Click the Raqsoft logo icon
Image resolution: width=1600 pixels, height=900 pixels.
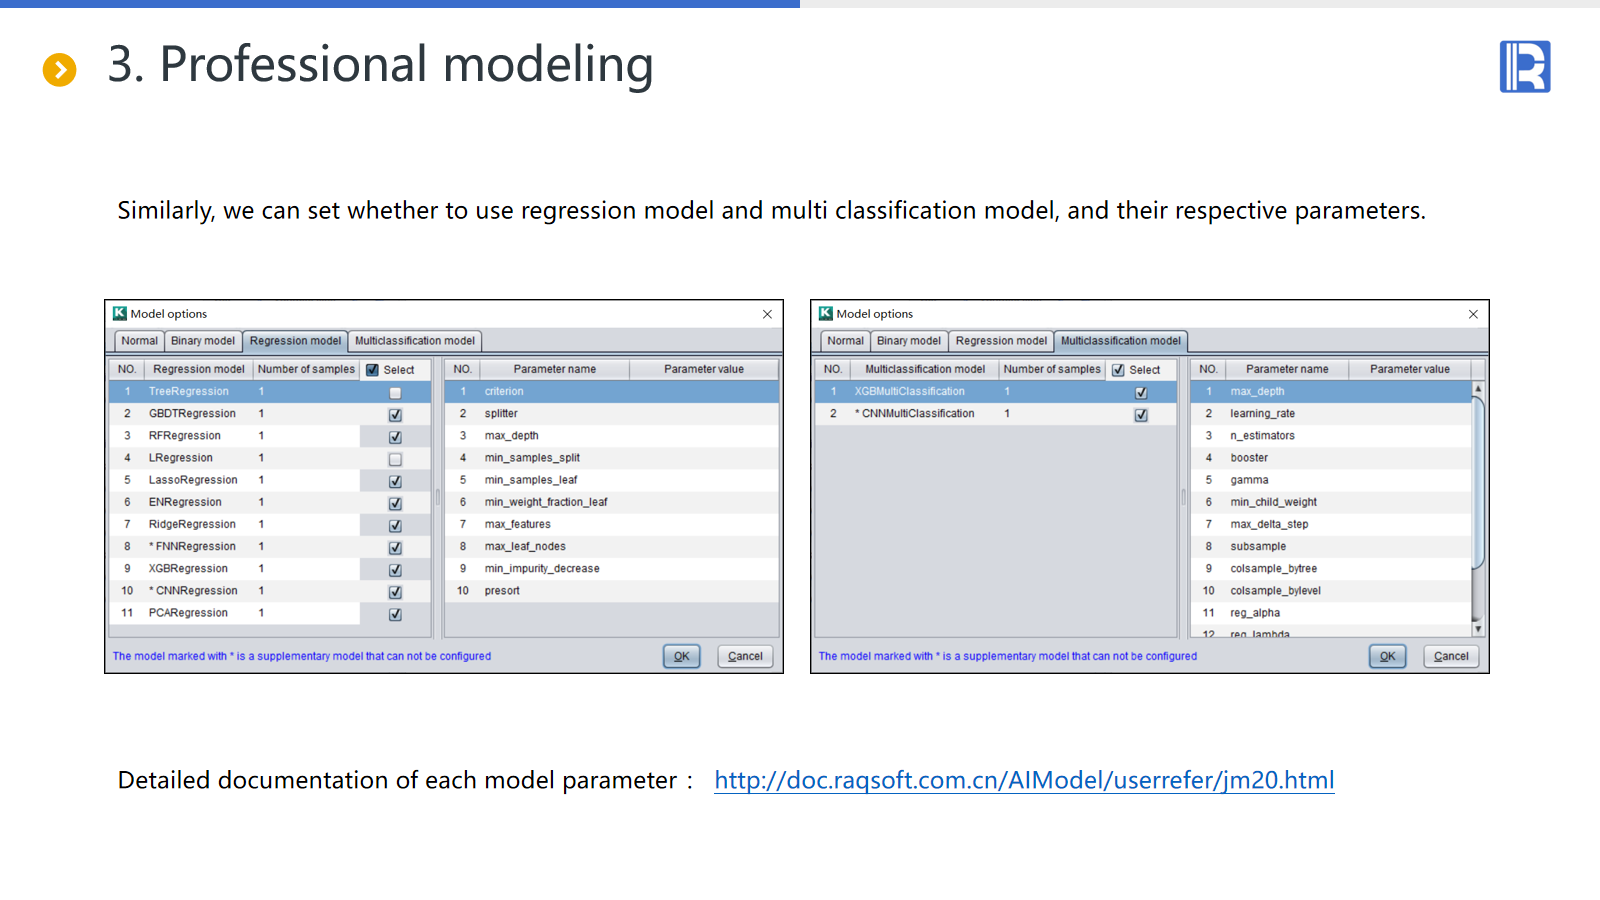tap(1524, 67)
